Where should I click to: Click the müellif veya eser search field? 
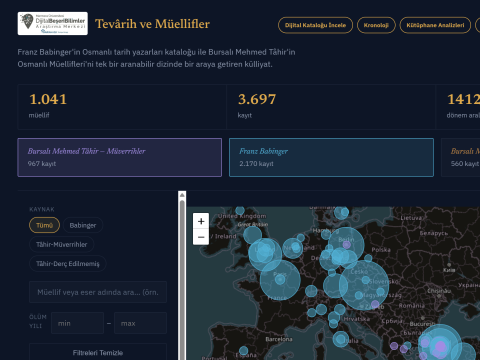(98, 292)
